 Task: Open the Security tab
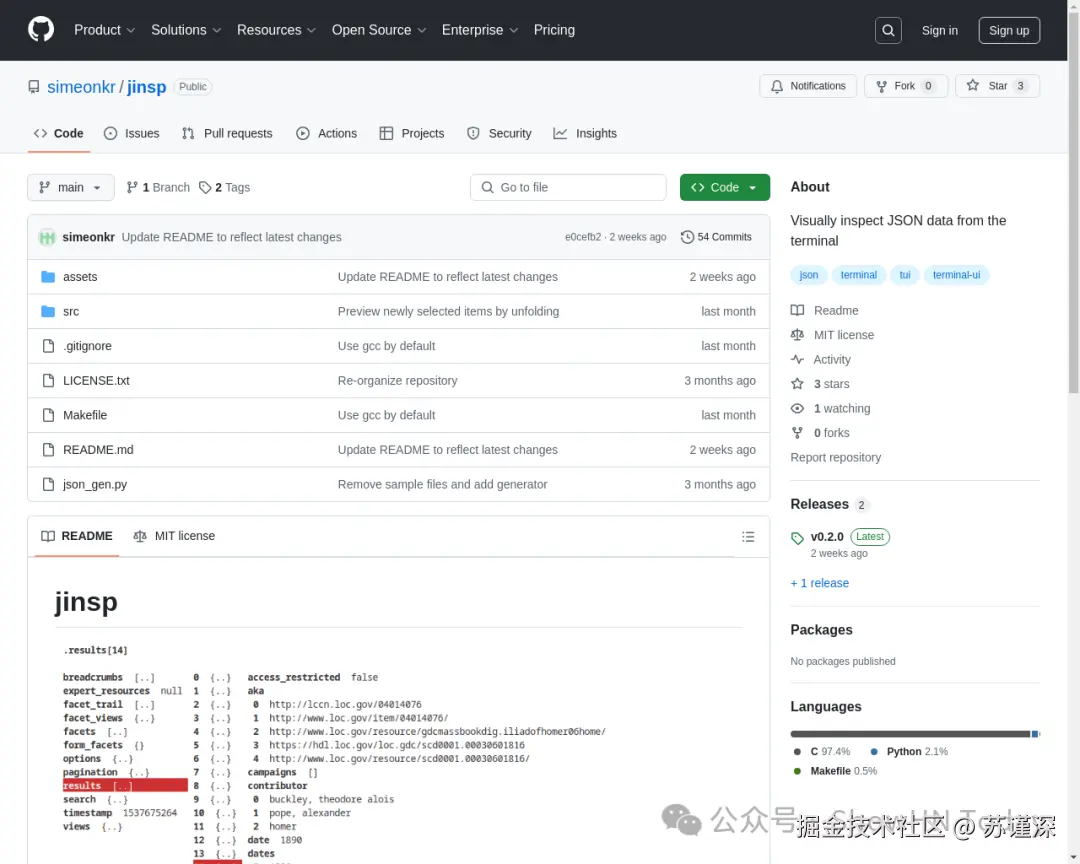tap(499, 134)
